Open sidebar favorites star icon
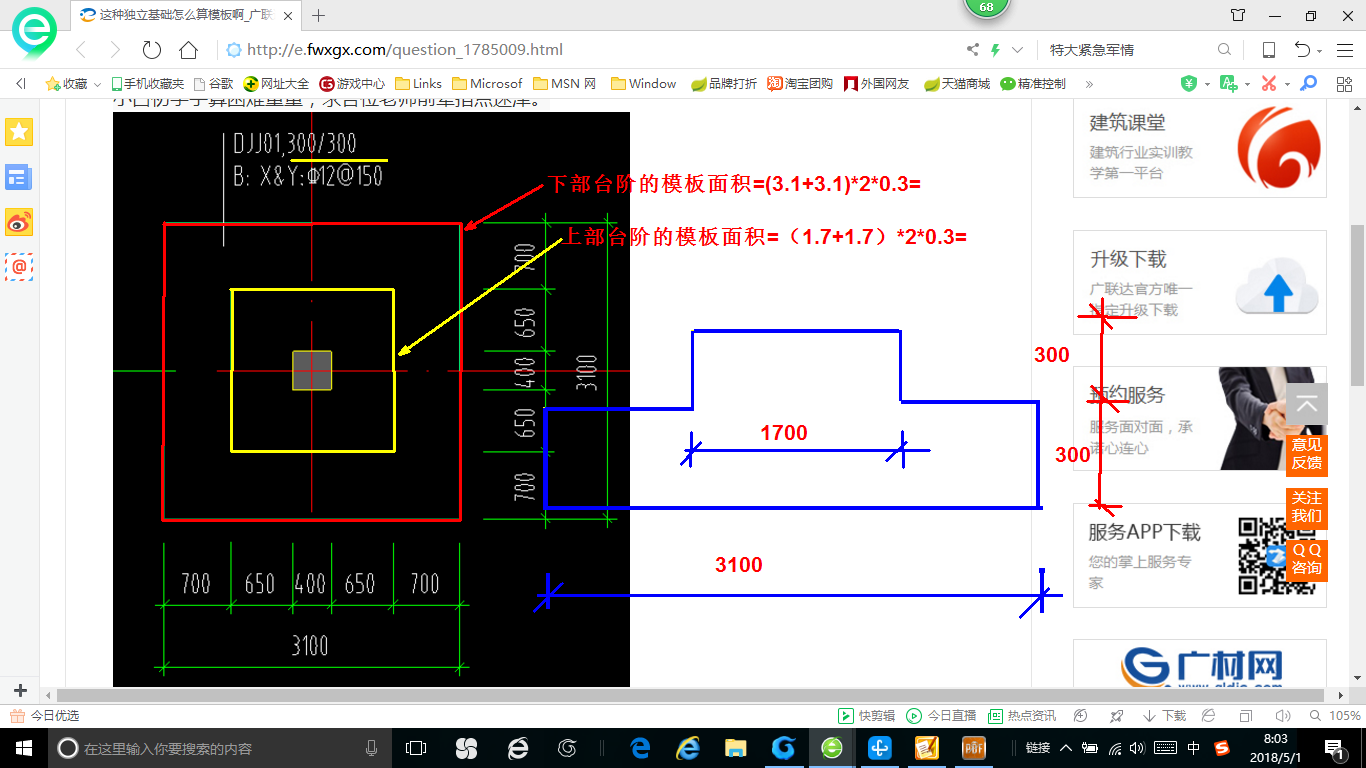This screenshot has height=768, width=1366. click(x=19, y=131)
